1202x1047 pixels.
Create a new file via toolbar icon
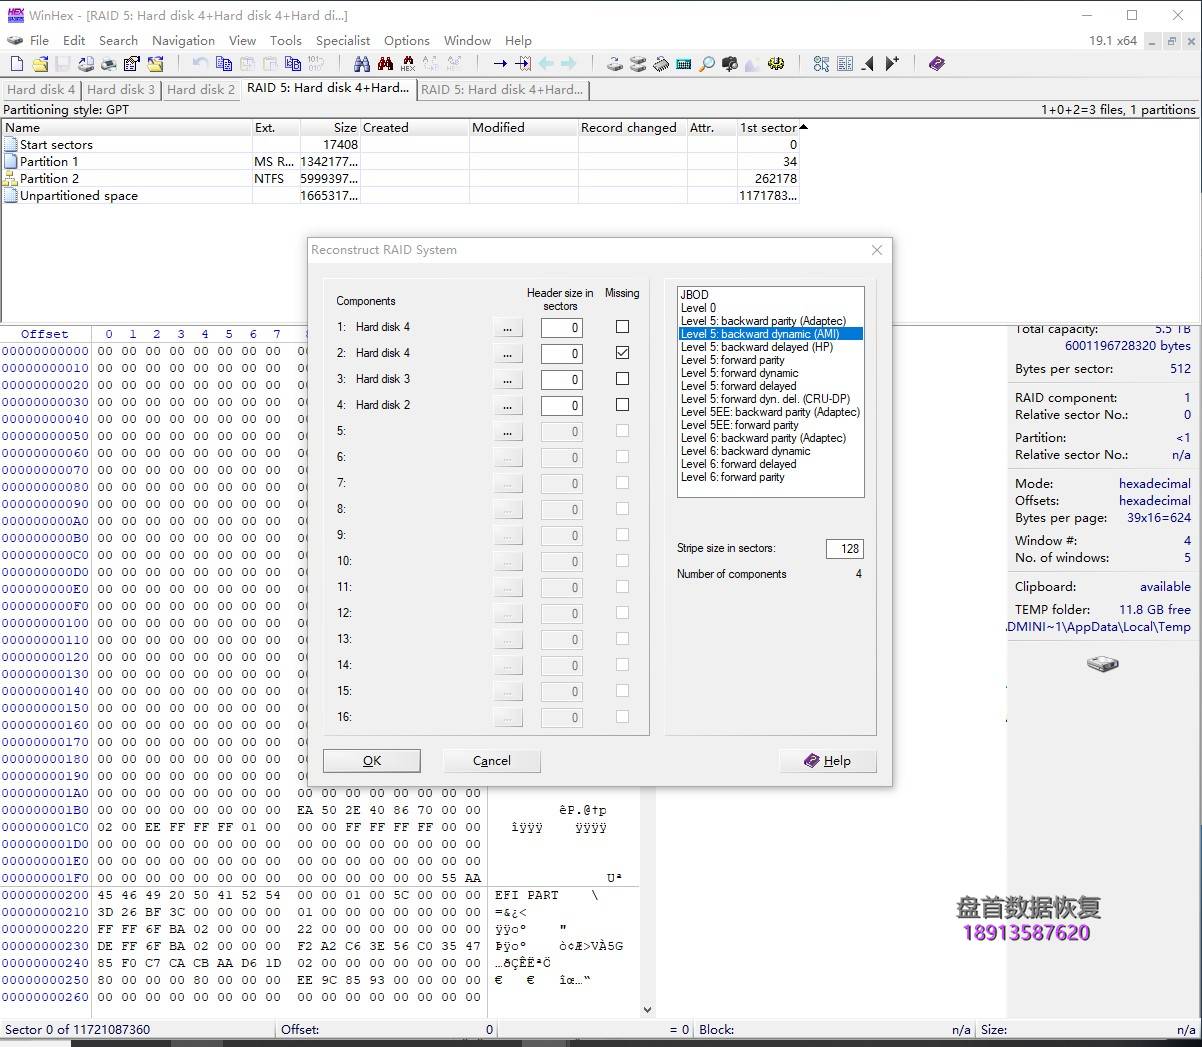(16, 63)
